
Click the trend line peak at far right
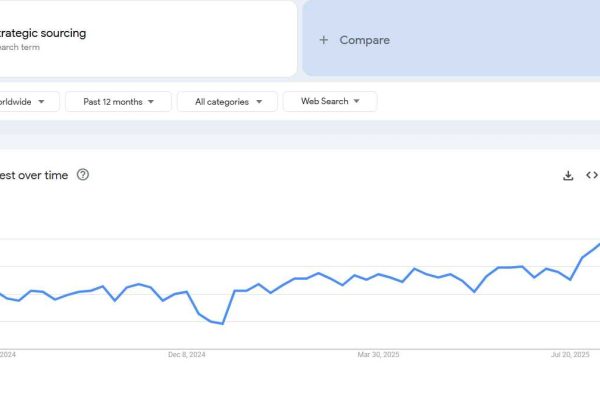(598, 245)
